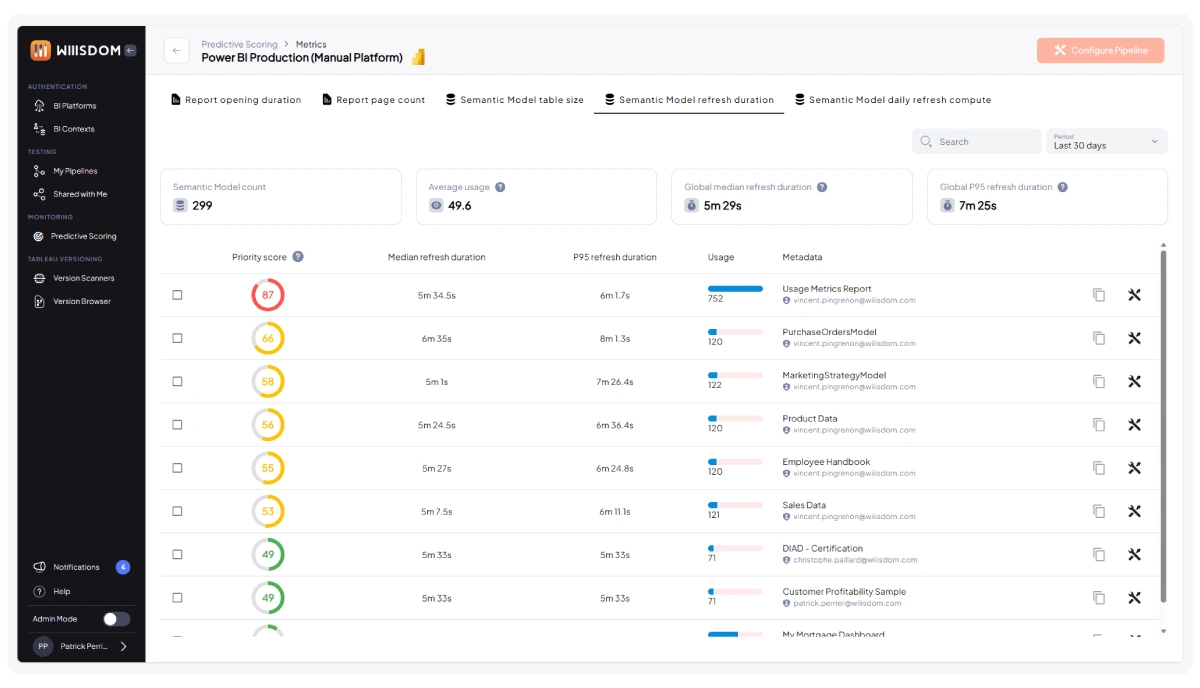Open My Pipelines in Testing section

coord(74,170)
